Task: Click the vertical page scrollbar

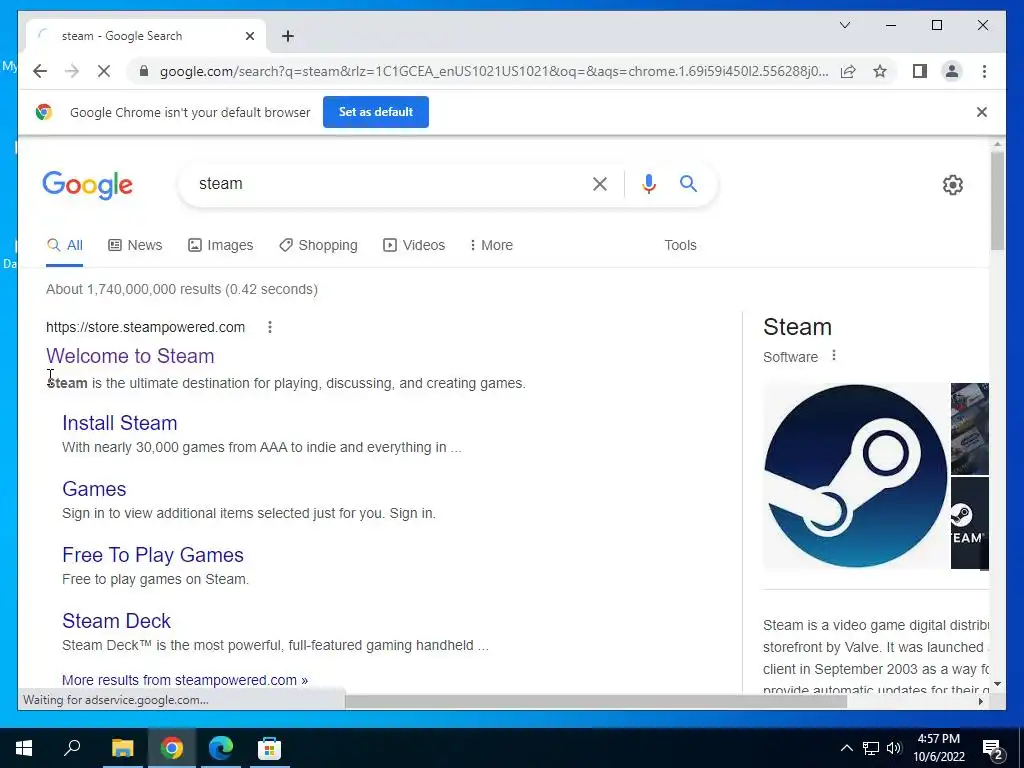Action: coord(997,201)
